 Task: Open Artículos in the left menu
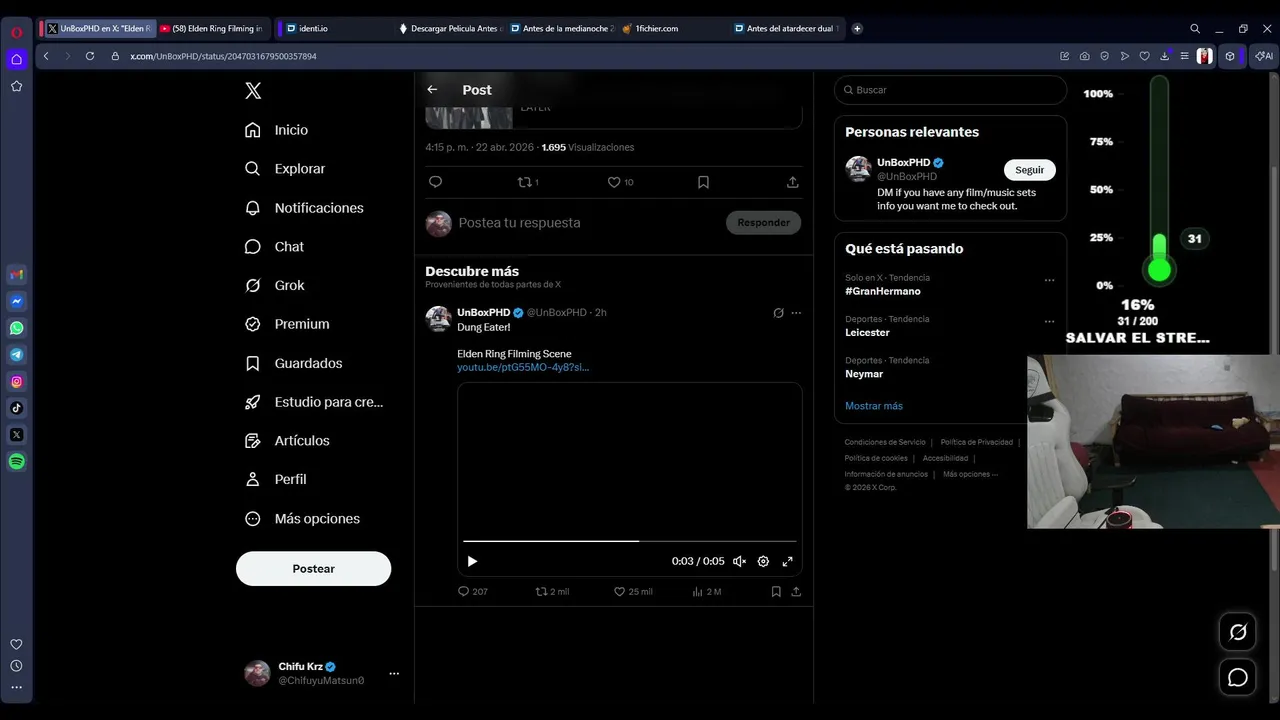click(287, 441)
